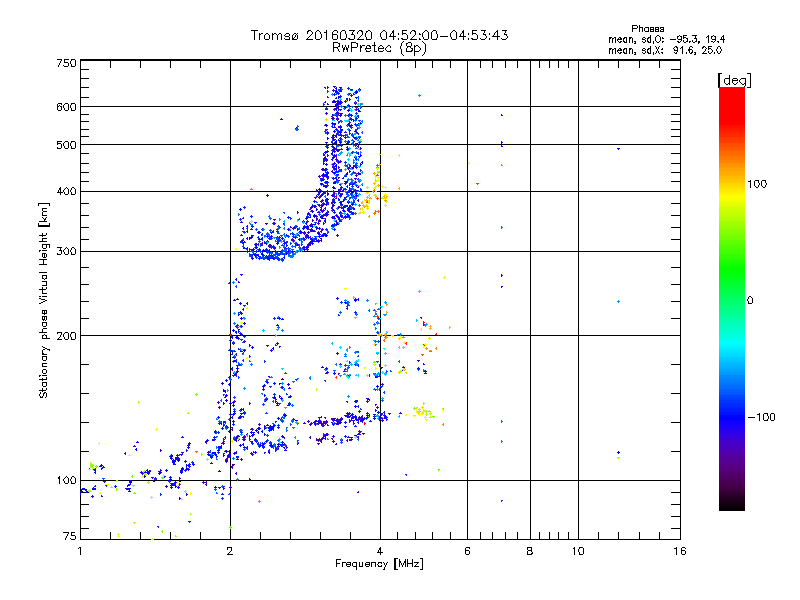Click the x-axis label "4"
The height and width of the screenshot is (600, 800).
click(380, 551)
